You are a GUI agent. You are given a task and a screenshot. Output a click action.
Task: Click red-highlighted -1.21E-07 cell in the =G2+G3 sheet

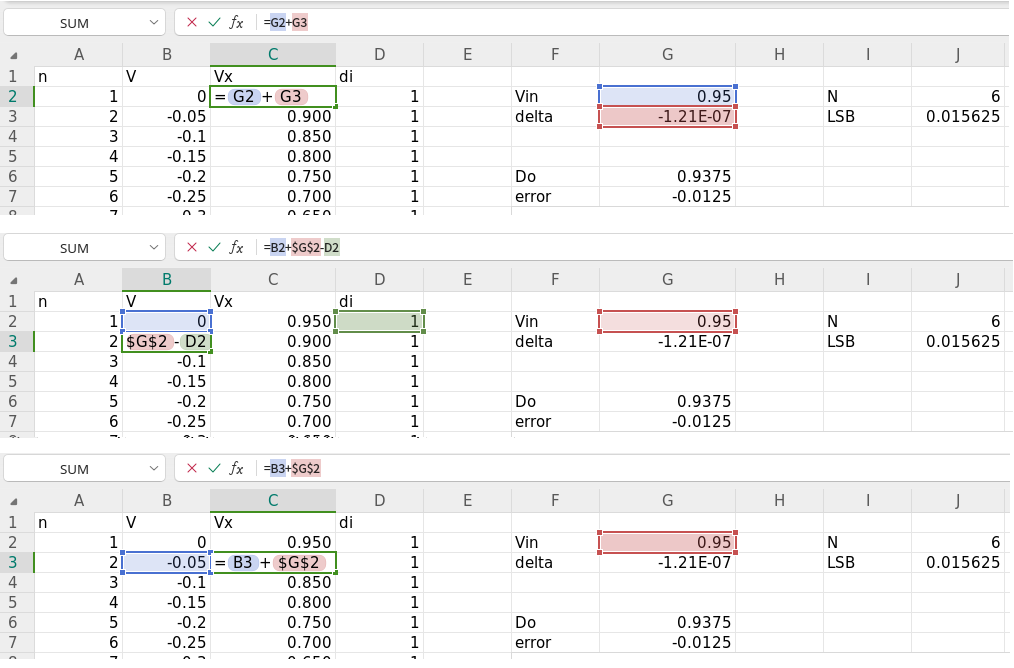click(667, 116)
